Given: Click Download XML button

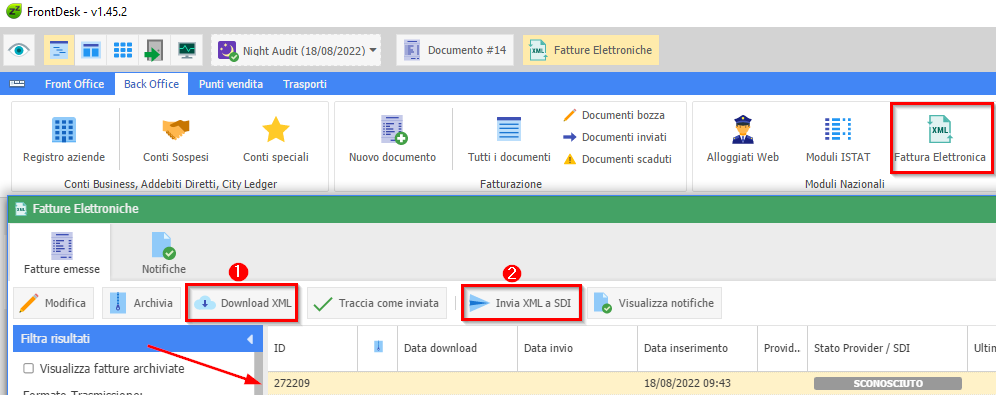Looking at the screenshot, I should pos(243,304).
